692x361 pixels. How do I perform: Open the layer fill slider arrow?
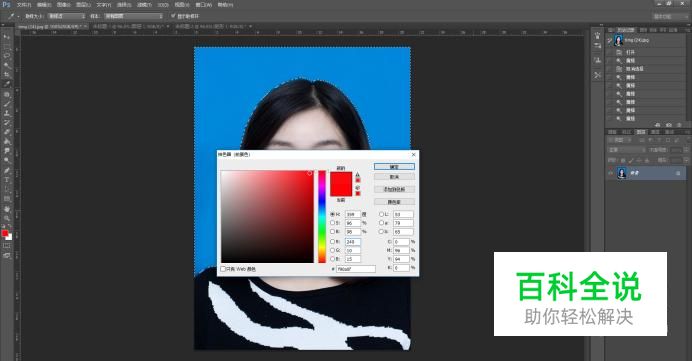[686, 160]
